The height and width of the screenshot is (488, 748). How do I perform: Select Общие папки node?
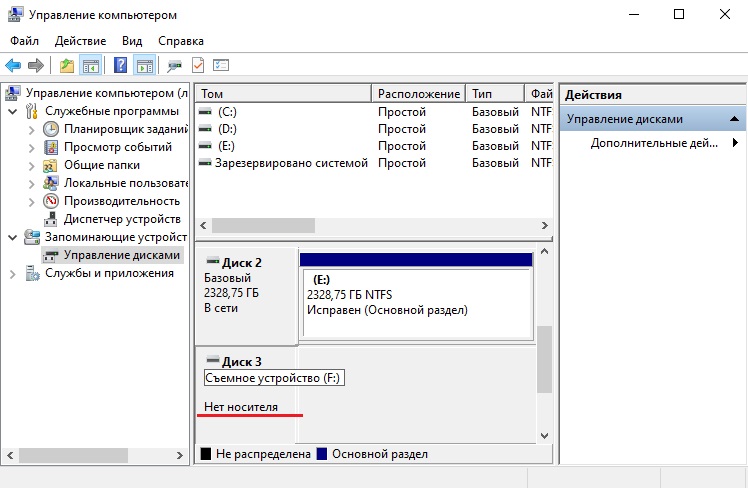pyautogui.click(x=102, y=165)
